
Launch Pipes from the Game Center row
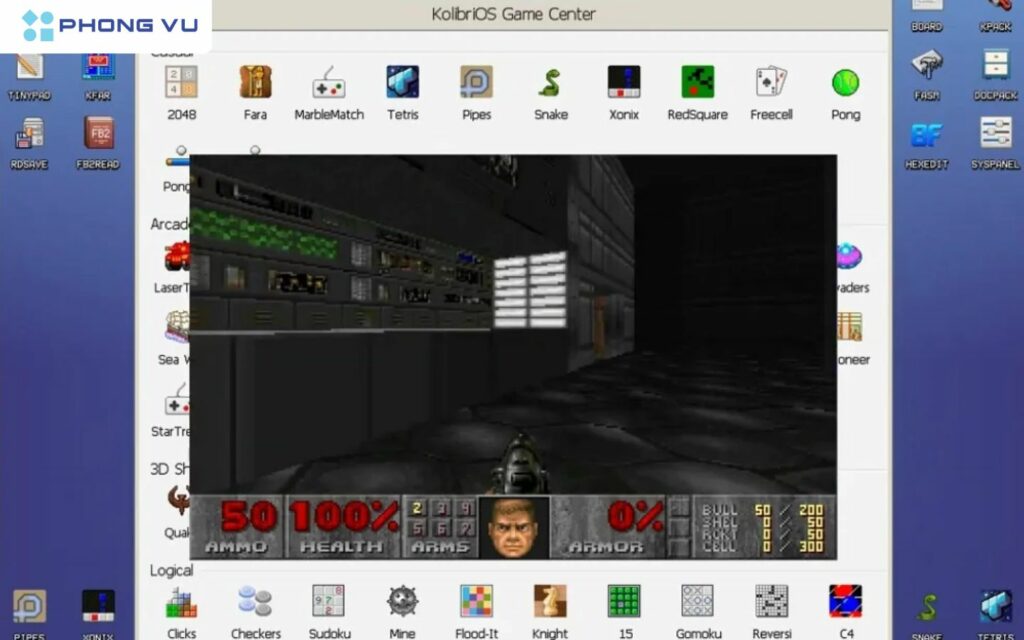pyautogui.click(x=476, y=82)
